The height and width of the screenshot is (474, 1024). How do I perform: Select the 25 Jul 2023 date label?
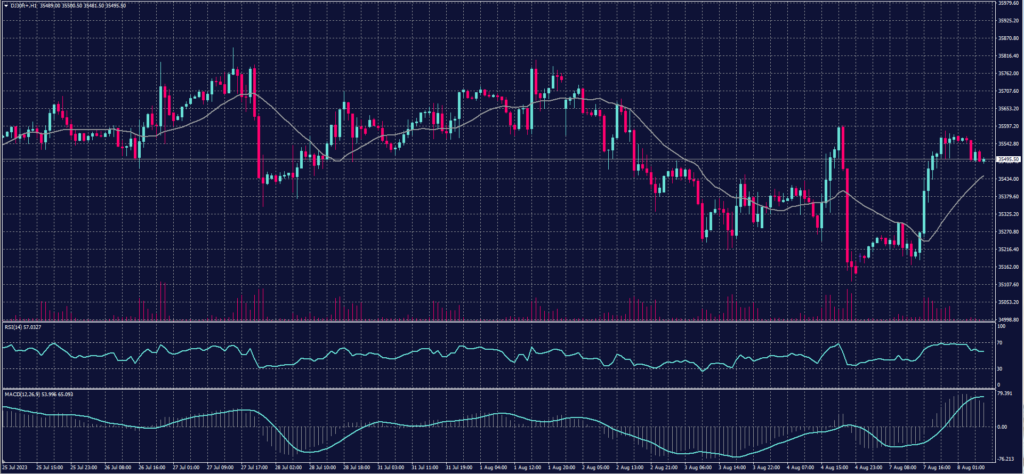pos(16,467)
